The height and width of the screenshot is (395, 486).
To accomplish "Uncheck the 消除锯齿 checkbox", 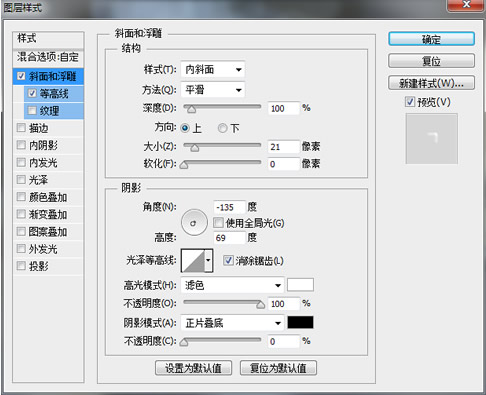I will click(228, 260).
